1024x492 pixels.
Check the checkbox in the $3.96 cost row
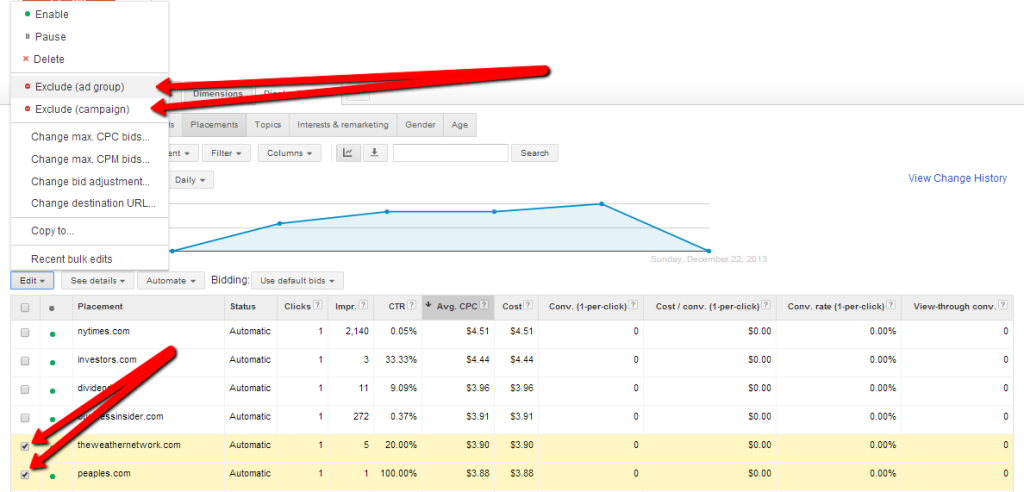coord(25,389)
